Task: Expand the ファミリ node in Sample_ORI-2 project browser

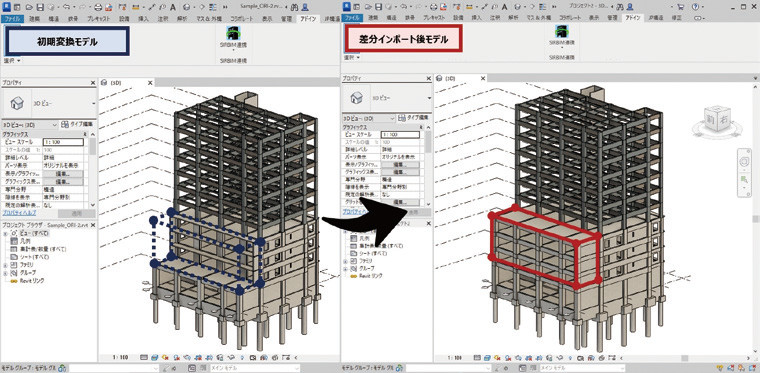Action: pyautogui.click(x=4, y=265)
